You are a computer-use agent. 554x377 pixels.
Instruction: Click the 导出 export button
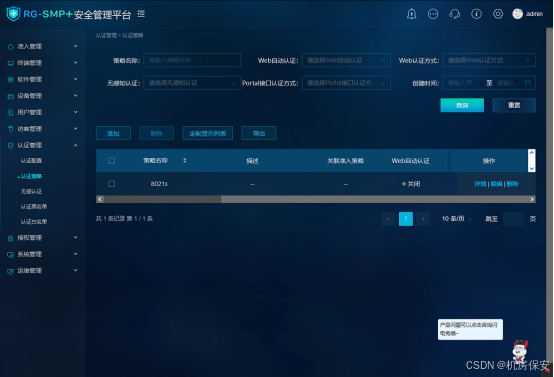(259, 133)
